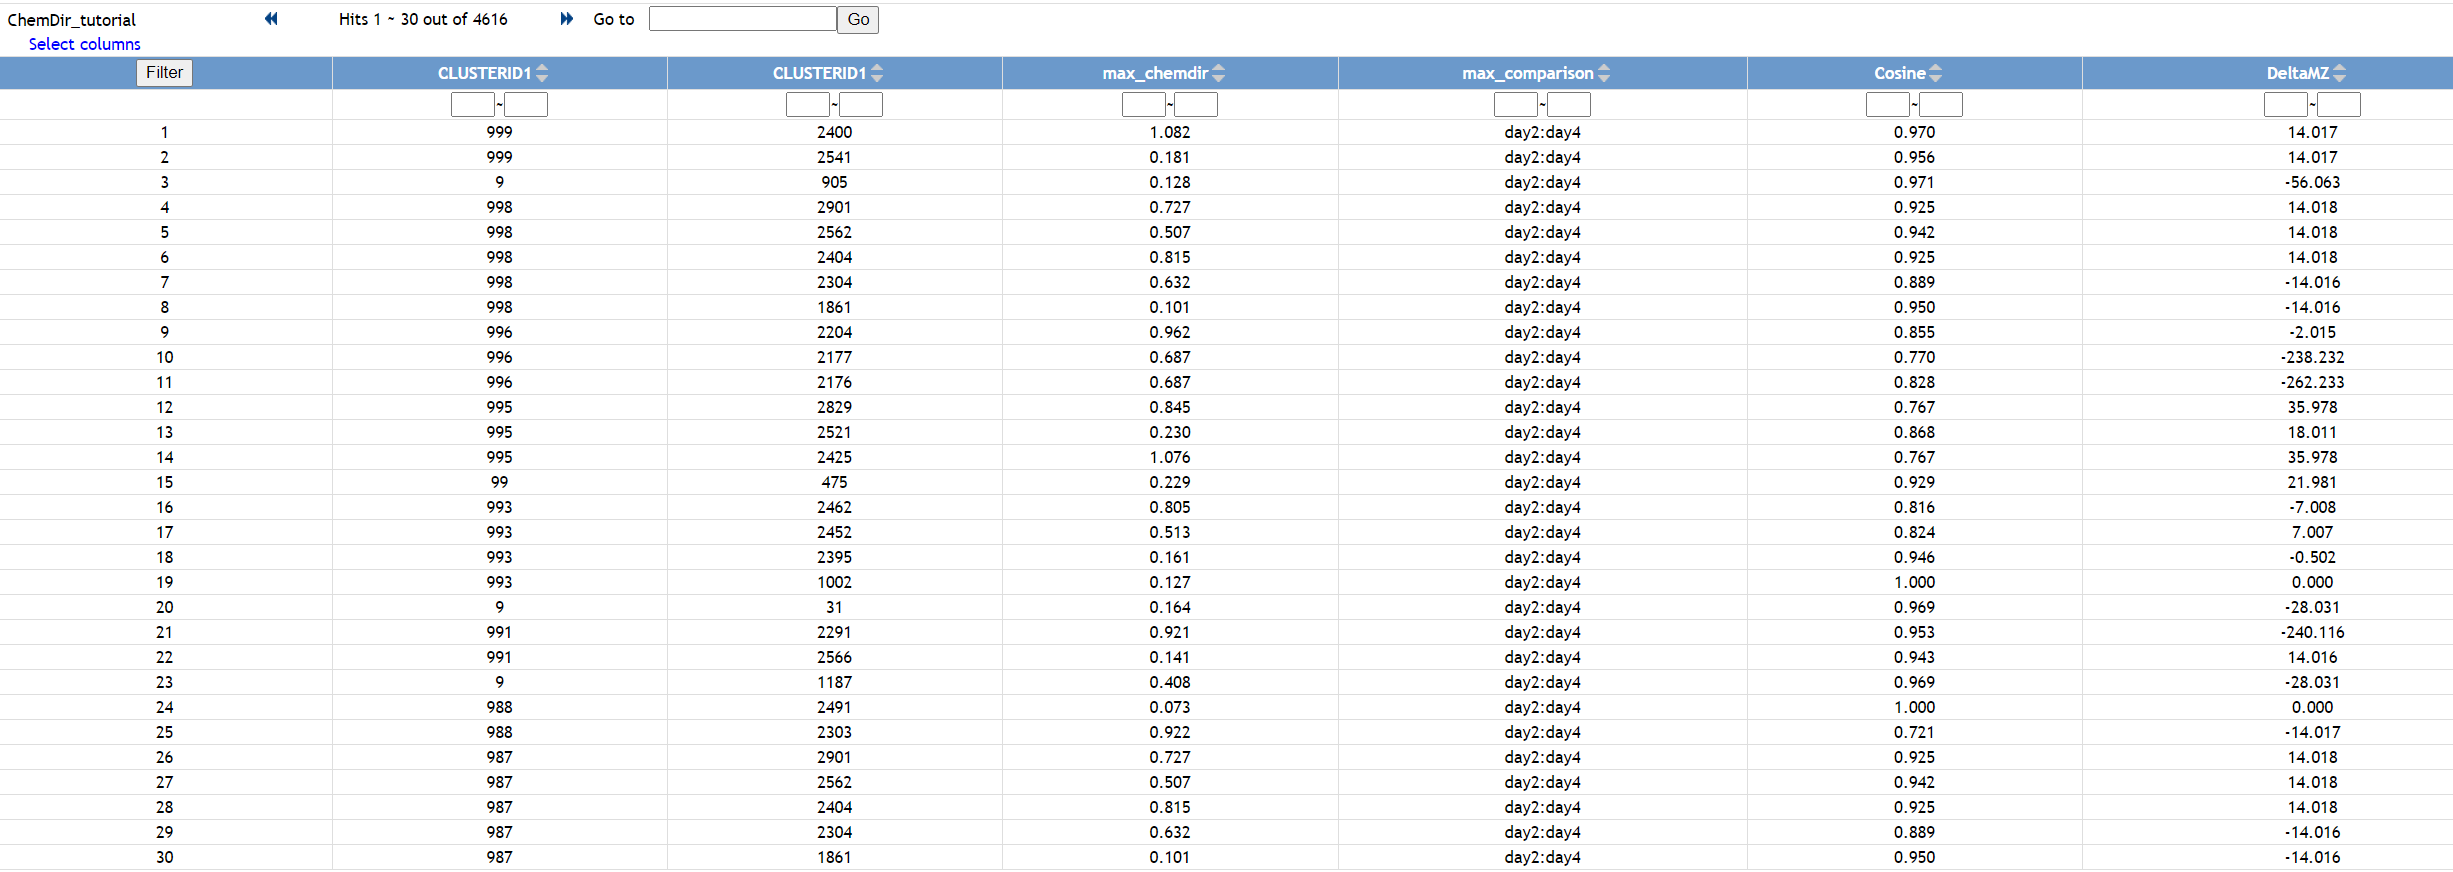2453x872 pixels.
Task: Select max_chemdir value 0.073
Action: (1170, 707)
